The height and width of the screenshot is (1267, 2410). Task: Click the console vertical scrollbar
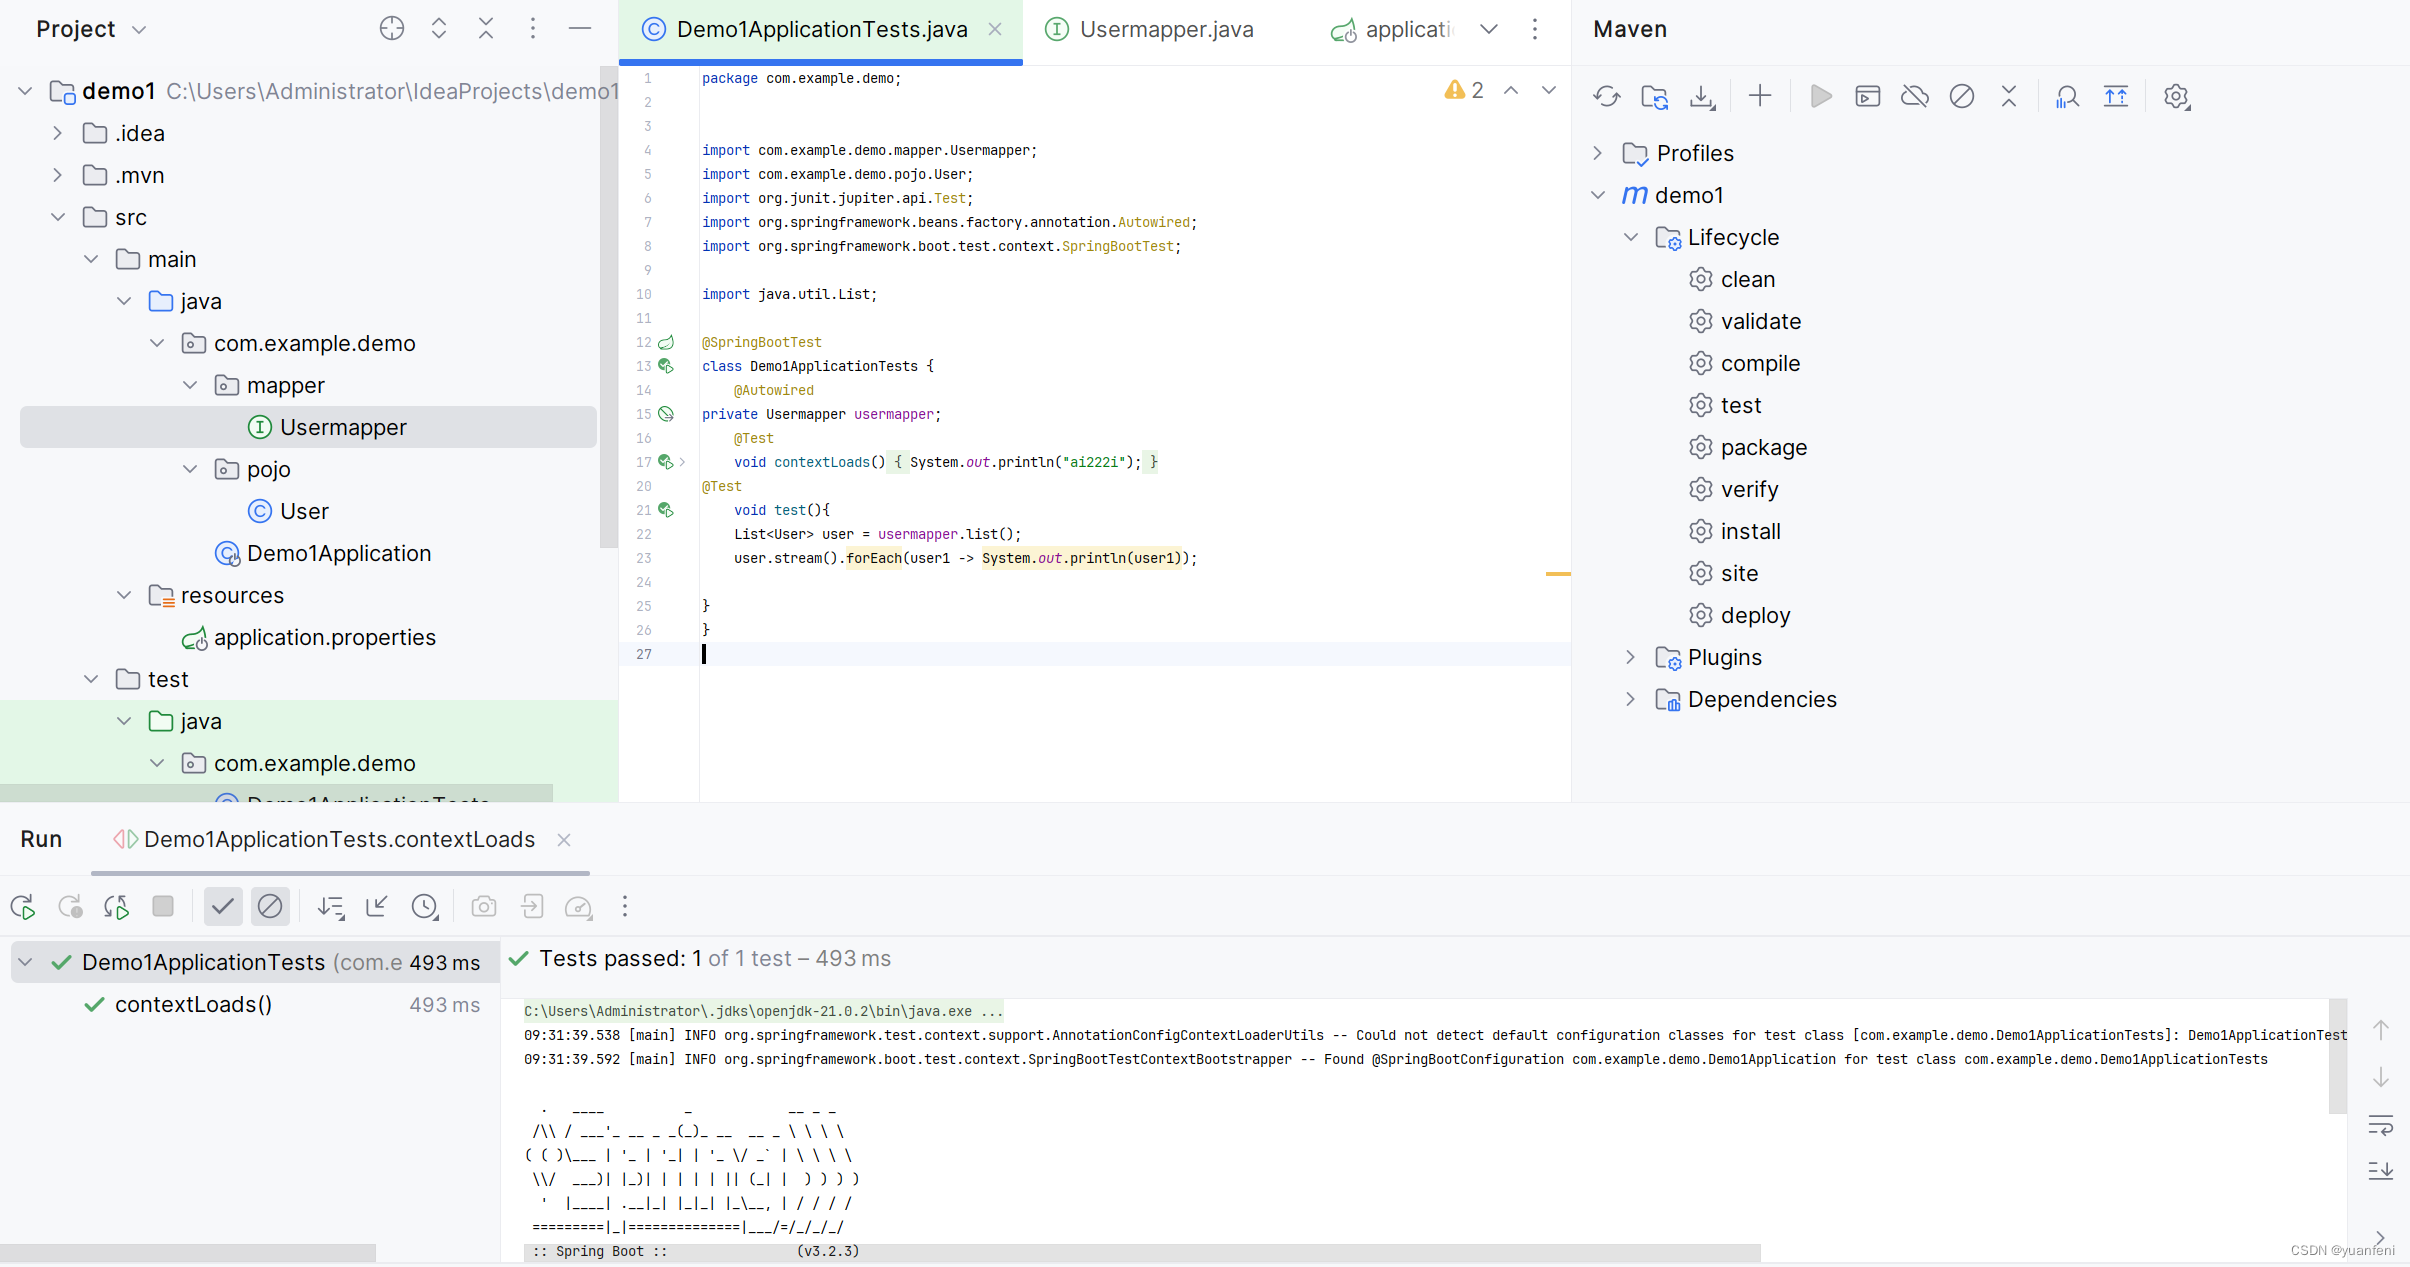coord(2338,1055)
